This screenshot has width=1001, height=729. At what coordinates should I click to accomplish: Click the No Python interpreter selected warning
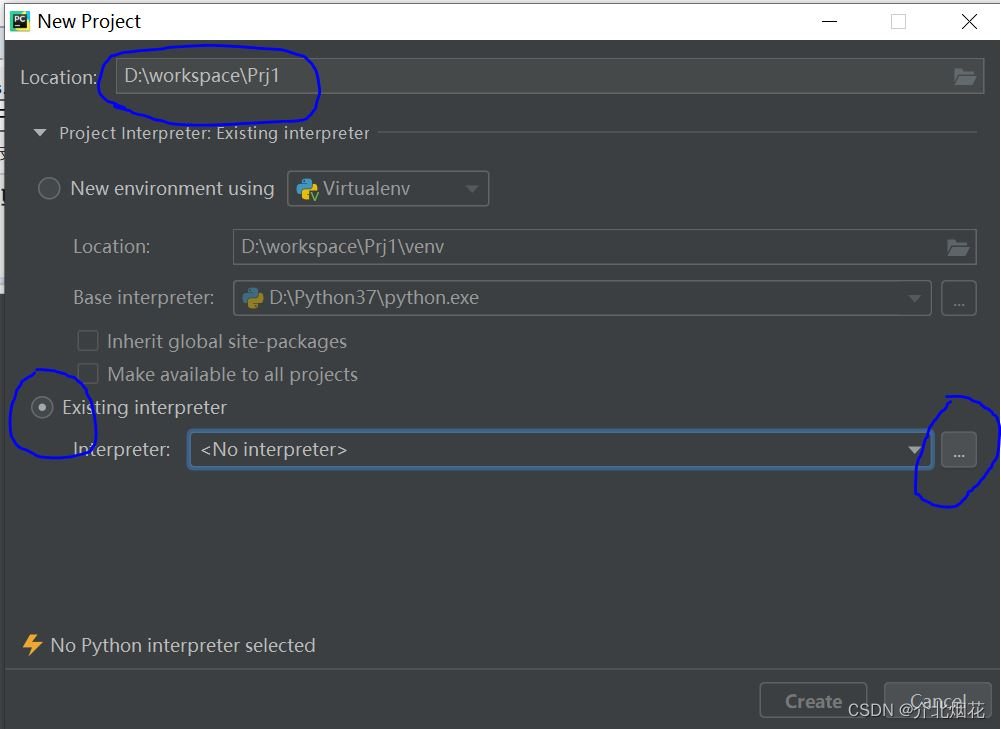pyautogui.click(x=183, y=645)
